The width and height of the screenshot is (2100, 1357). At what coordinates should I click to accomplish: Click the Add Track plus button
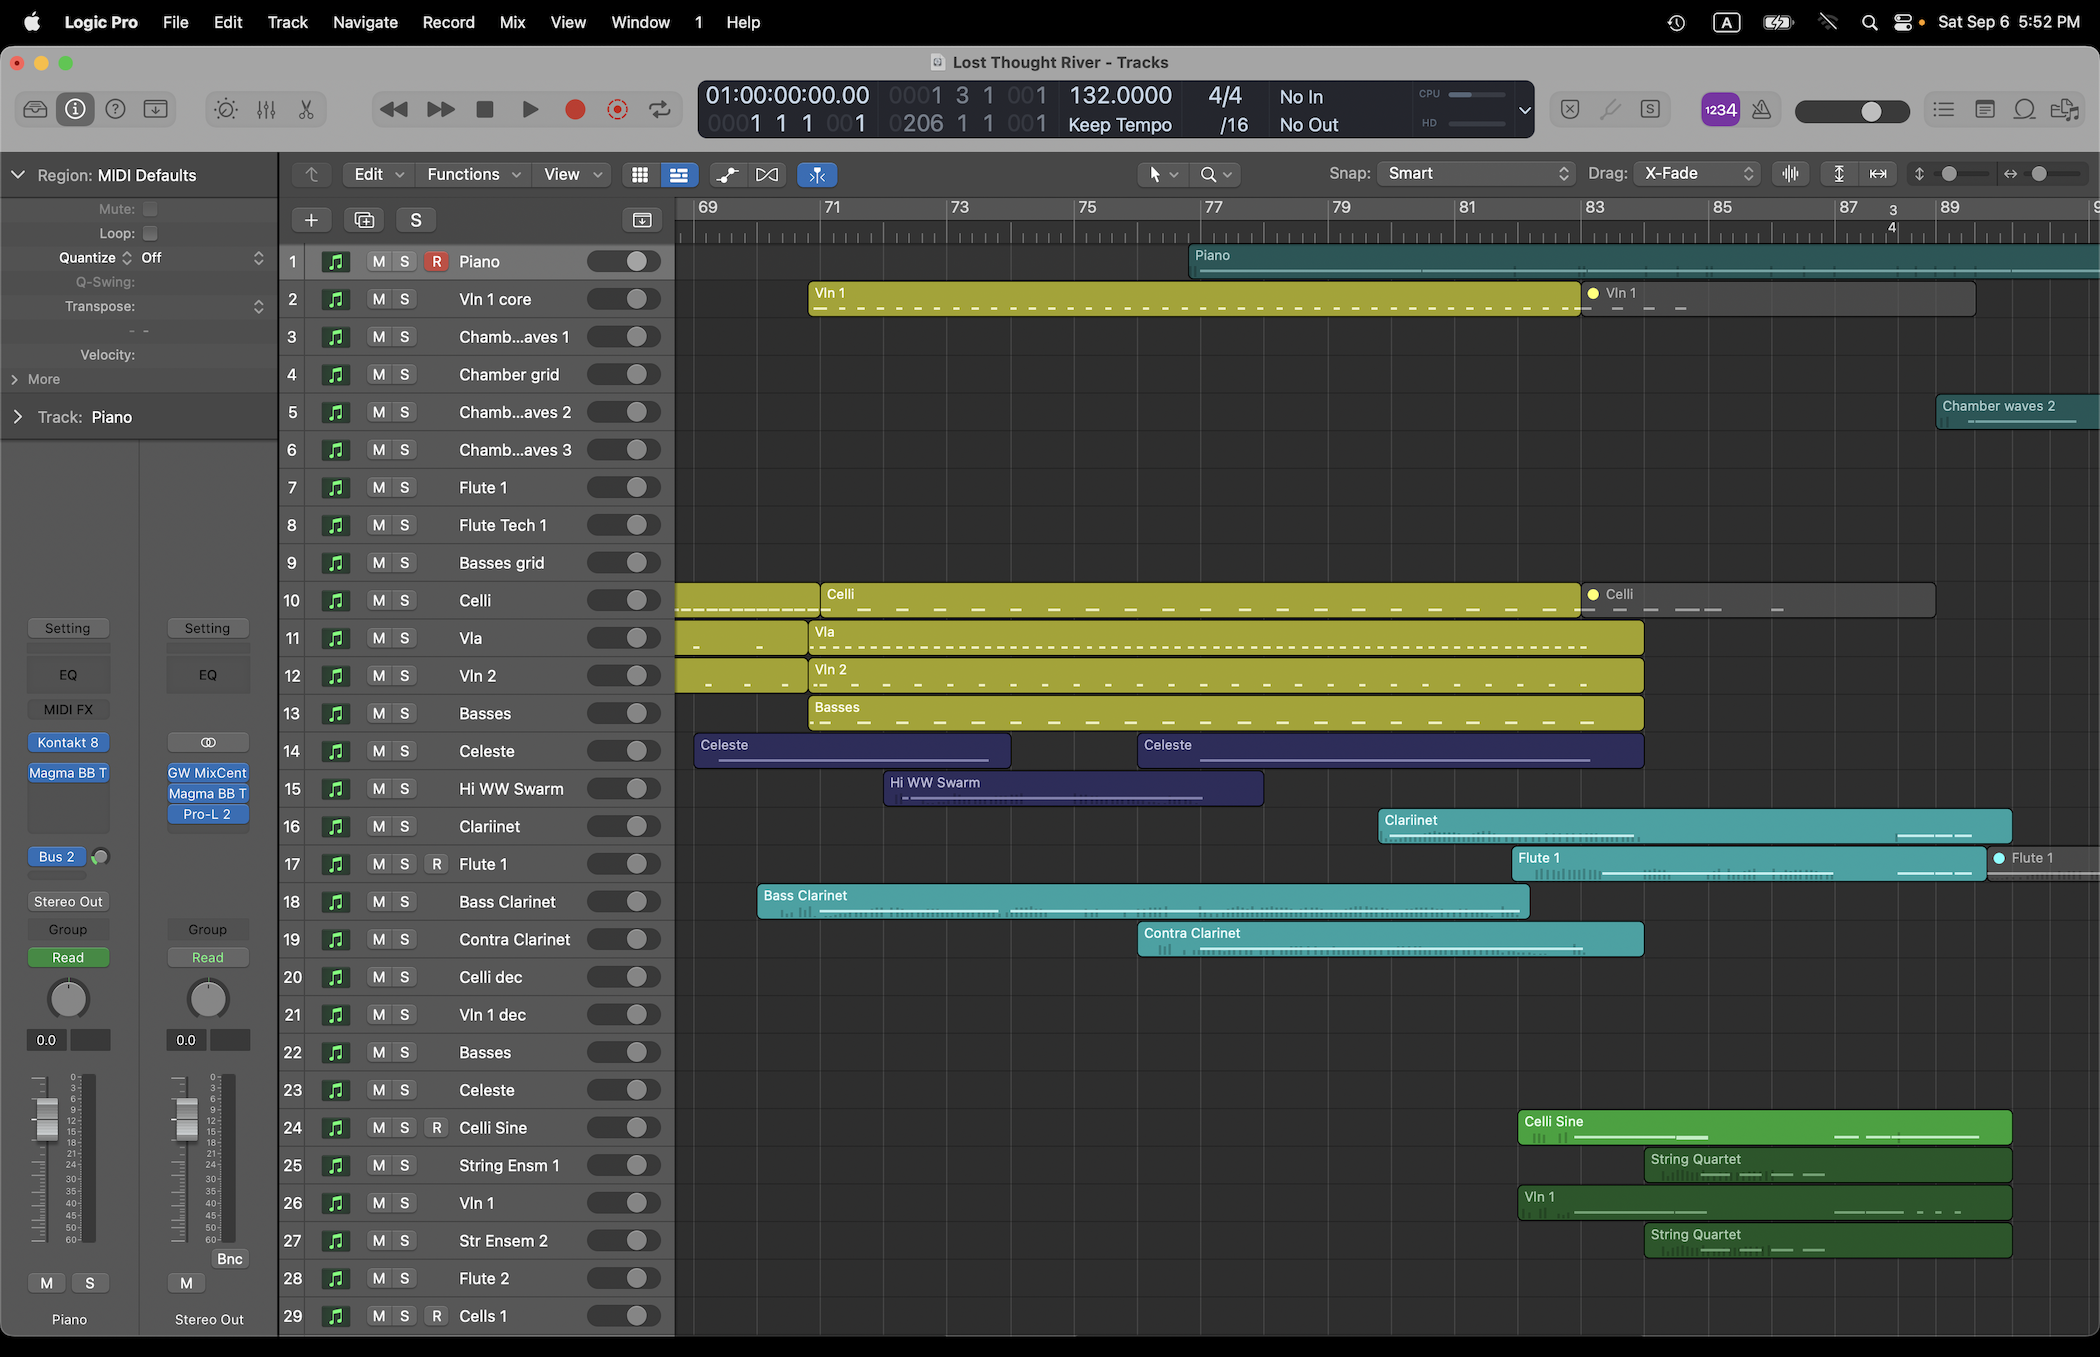pyautogui.click(x=311, y=220)
